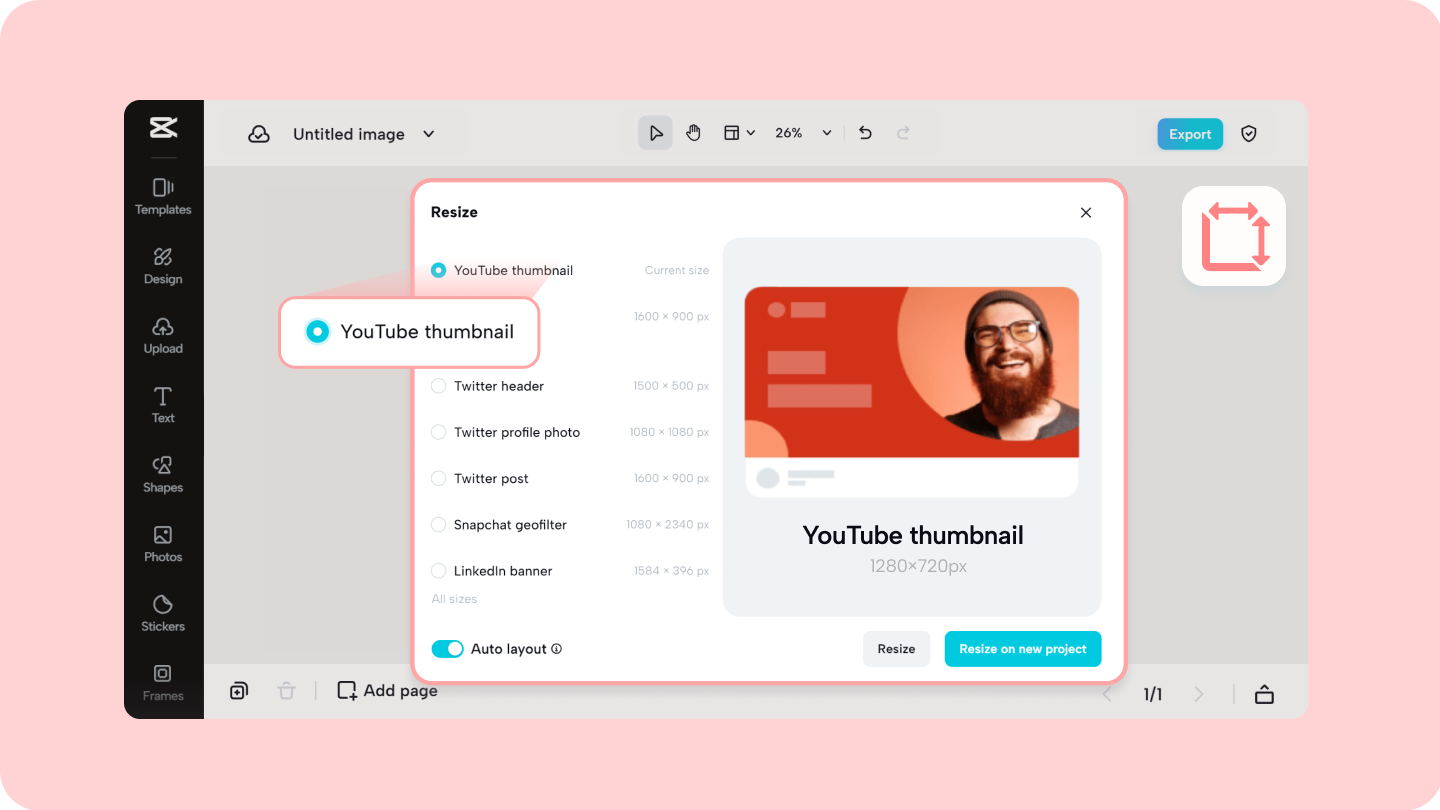Open the Stickers panel in the sidebar
This screenshot has width=1440, height=810.
point(162,613)
